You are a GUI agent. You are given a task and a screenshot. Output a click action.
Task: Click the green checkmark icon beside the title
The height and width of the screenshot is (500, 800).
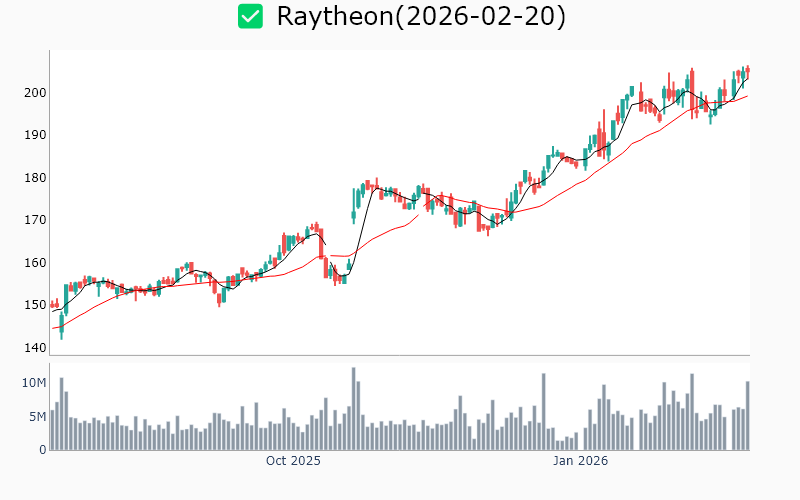point(250,17)
